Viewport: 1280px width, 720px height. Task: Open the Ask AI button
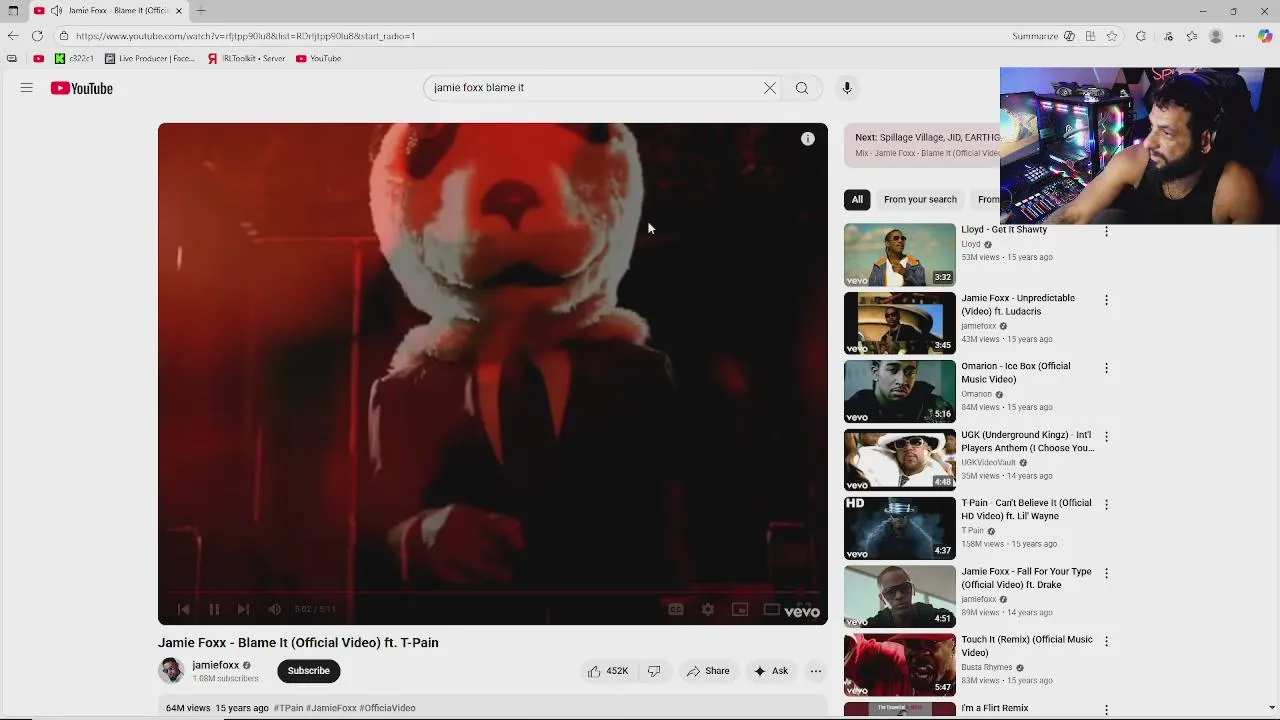click(771, 671)
